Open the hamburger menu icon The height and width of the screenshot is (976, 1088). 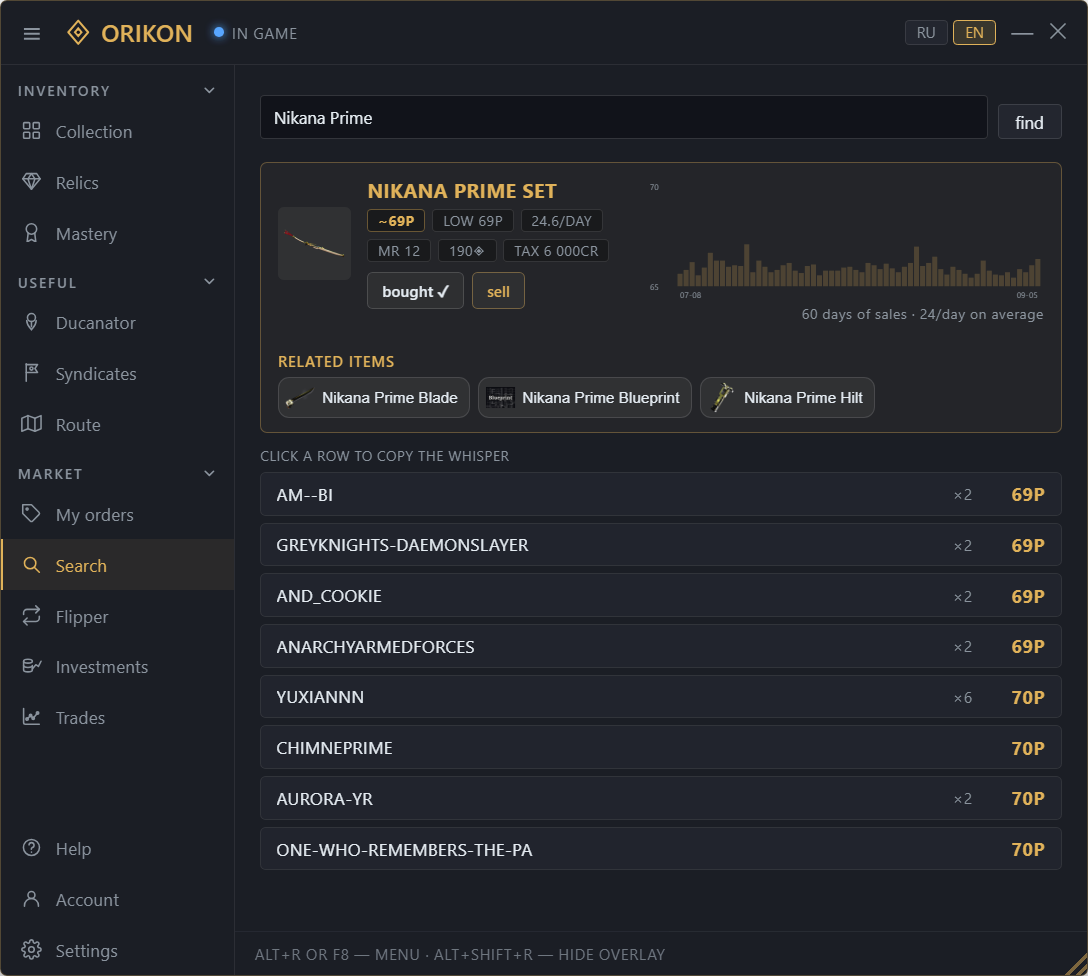[x=32, y=33]
